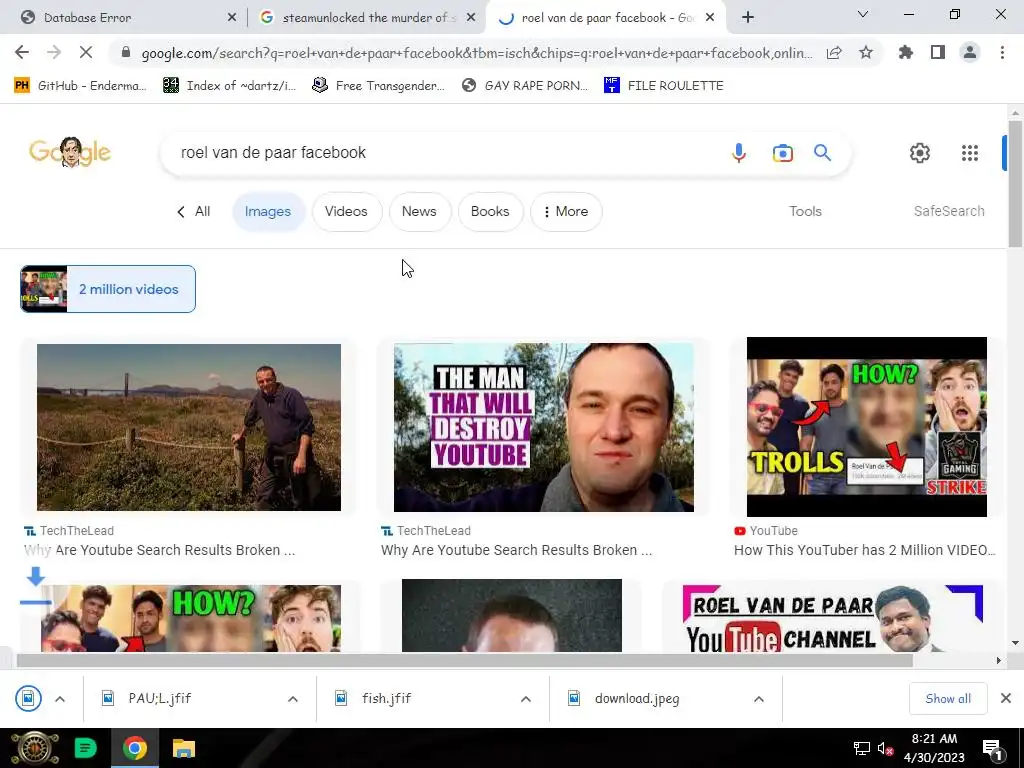Bookmark this page with star icon

[866, 53]
